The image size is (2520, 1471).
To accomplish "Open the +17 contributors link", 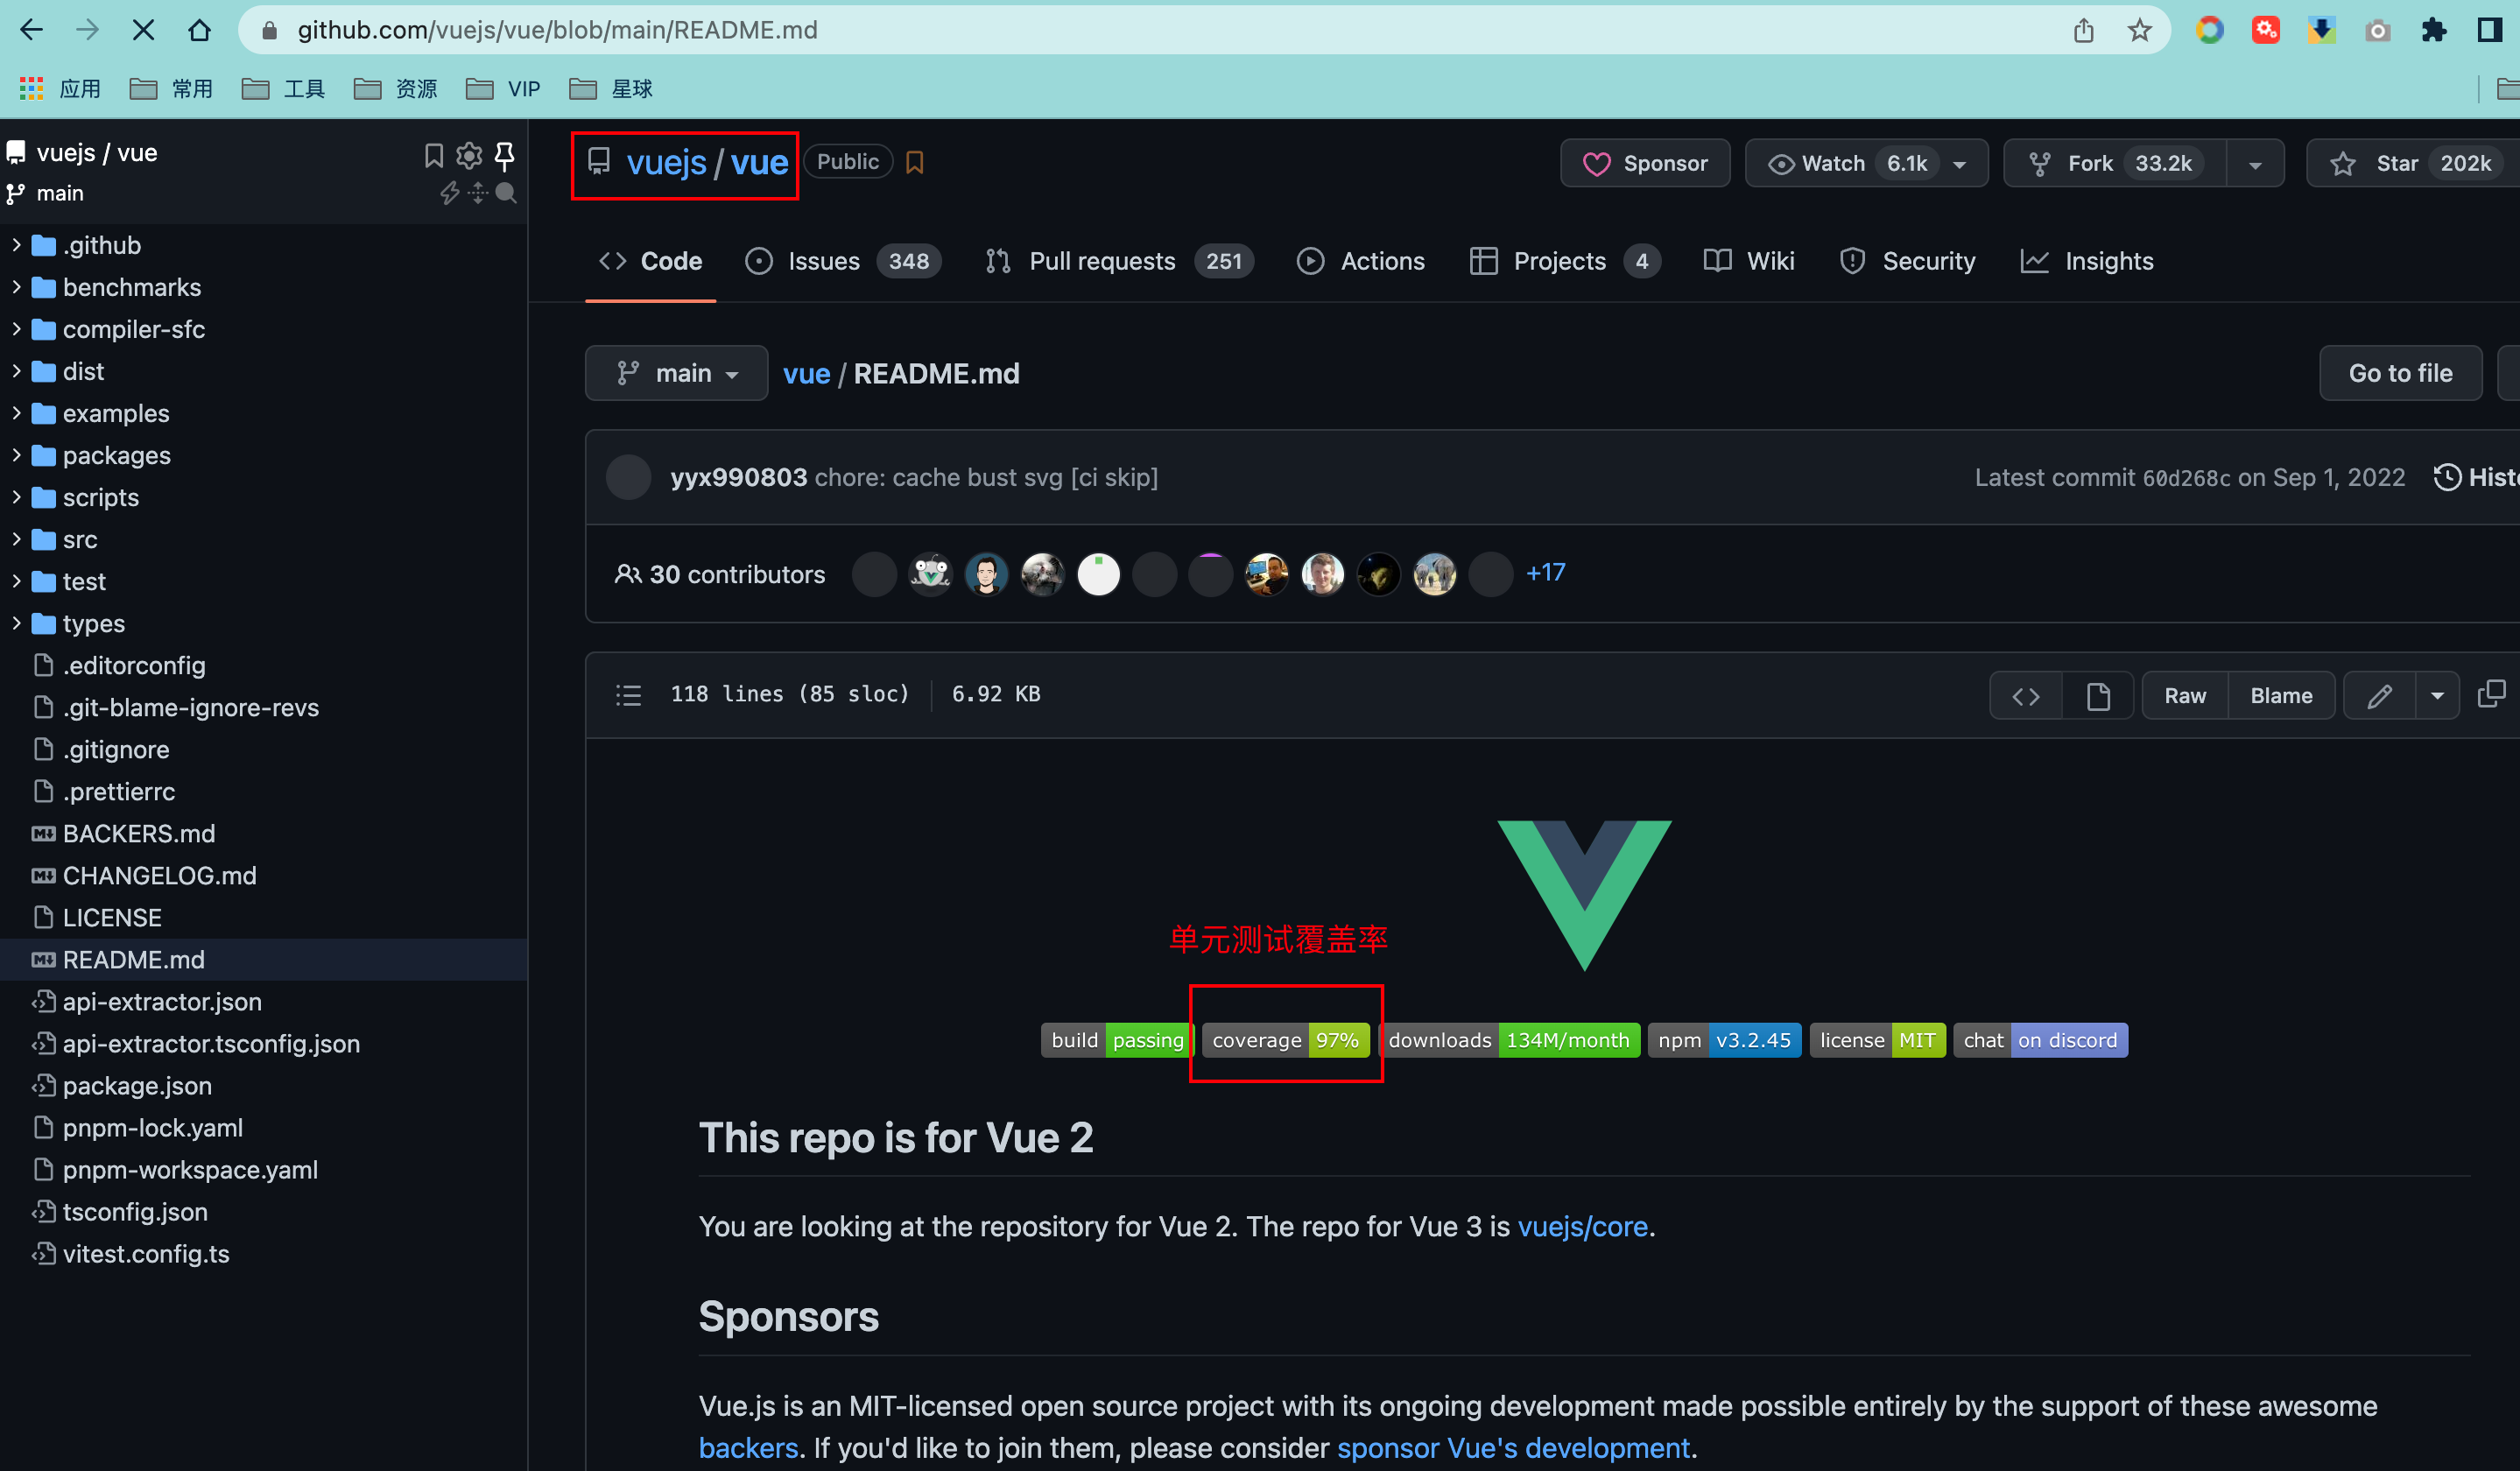I will pyautogui.click(x=1545, y=573).
